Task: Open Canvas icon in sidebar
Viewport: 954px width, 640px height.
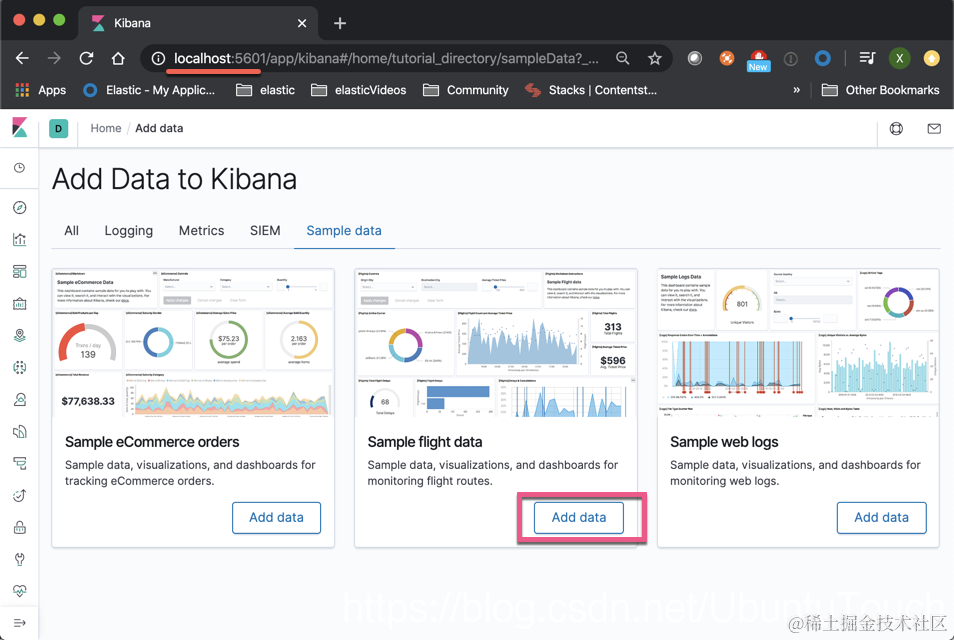Action: tap(19, 304)
